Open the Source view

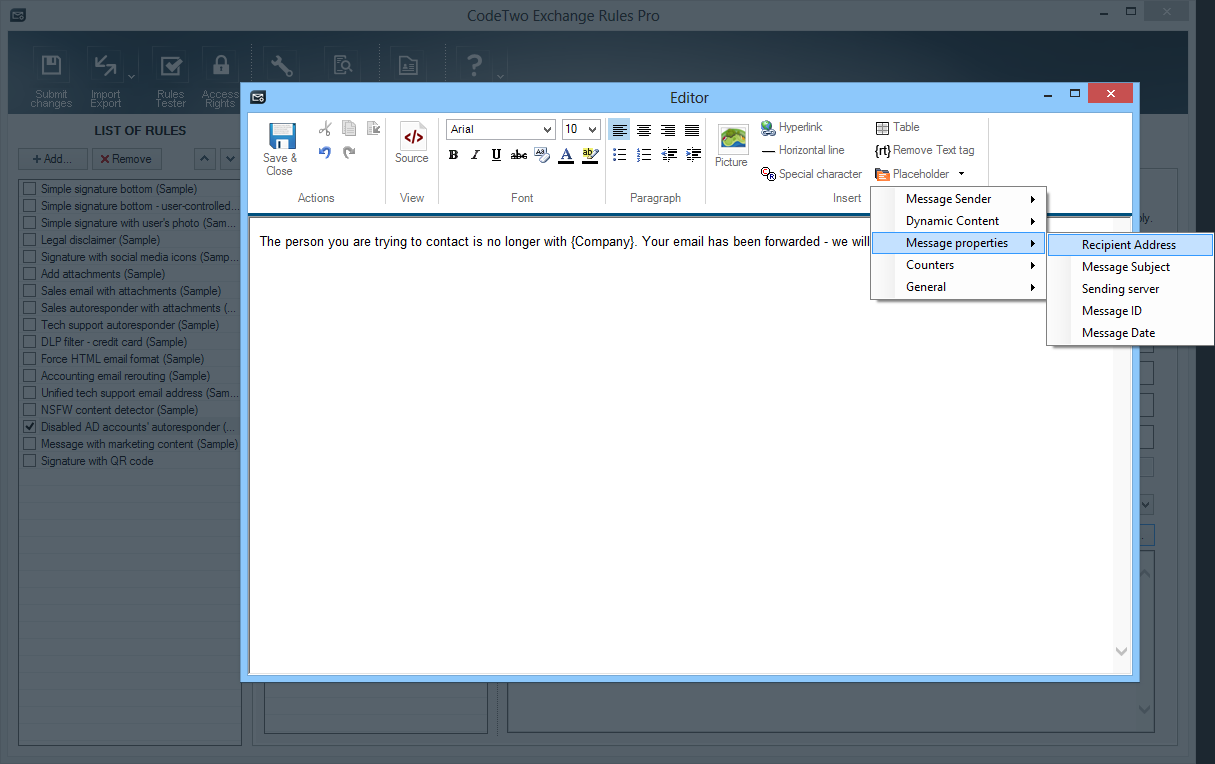[x=411, y=143]
